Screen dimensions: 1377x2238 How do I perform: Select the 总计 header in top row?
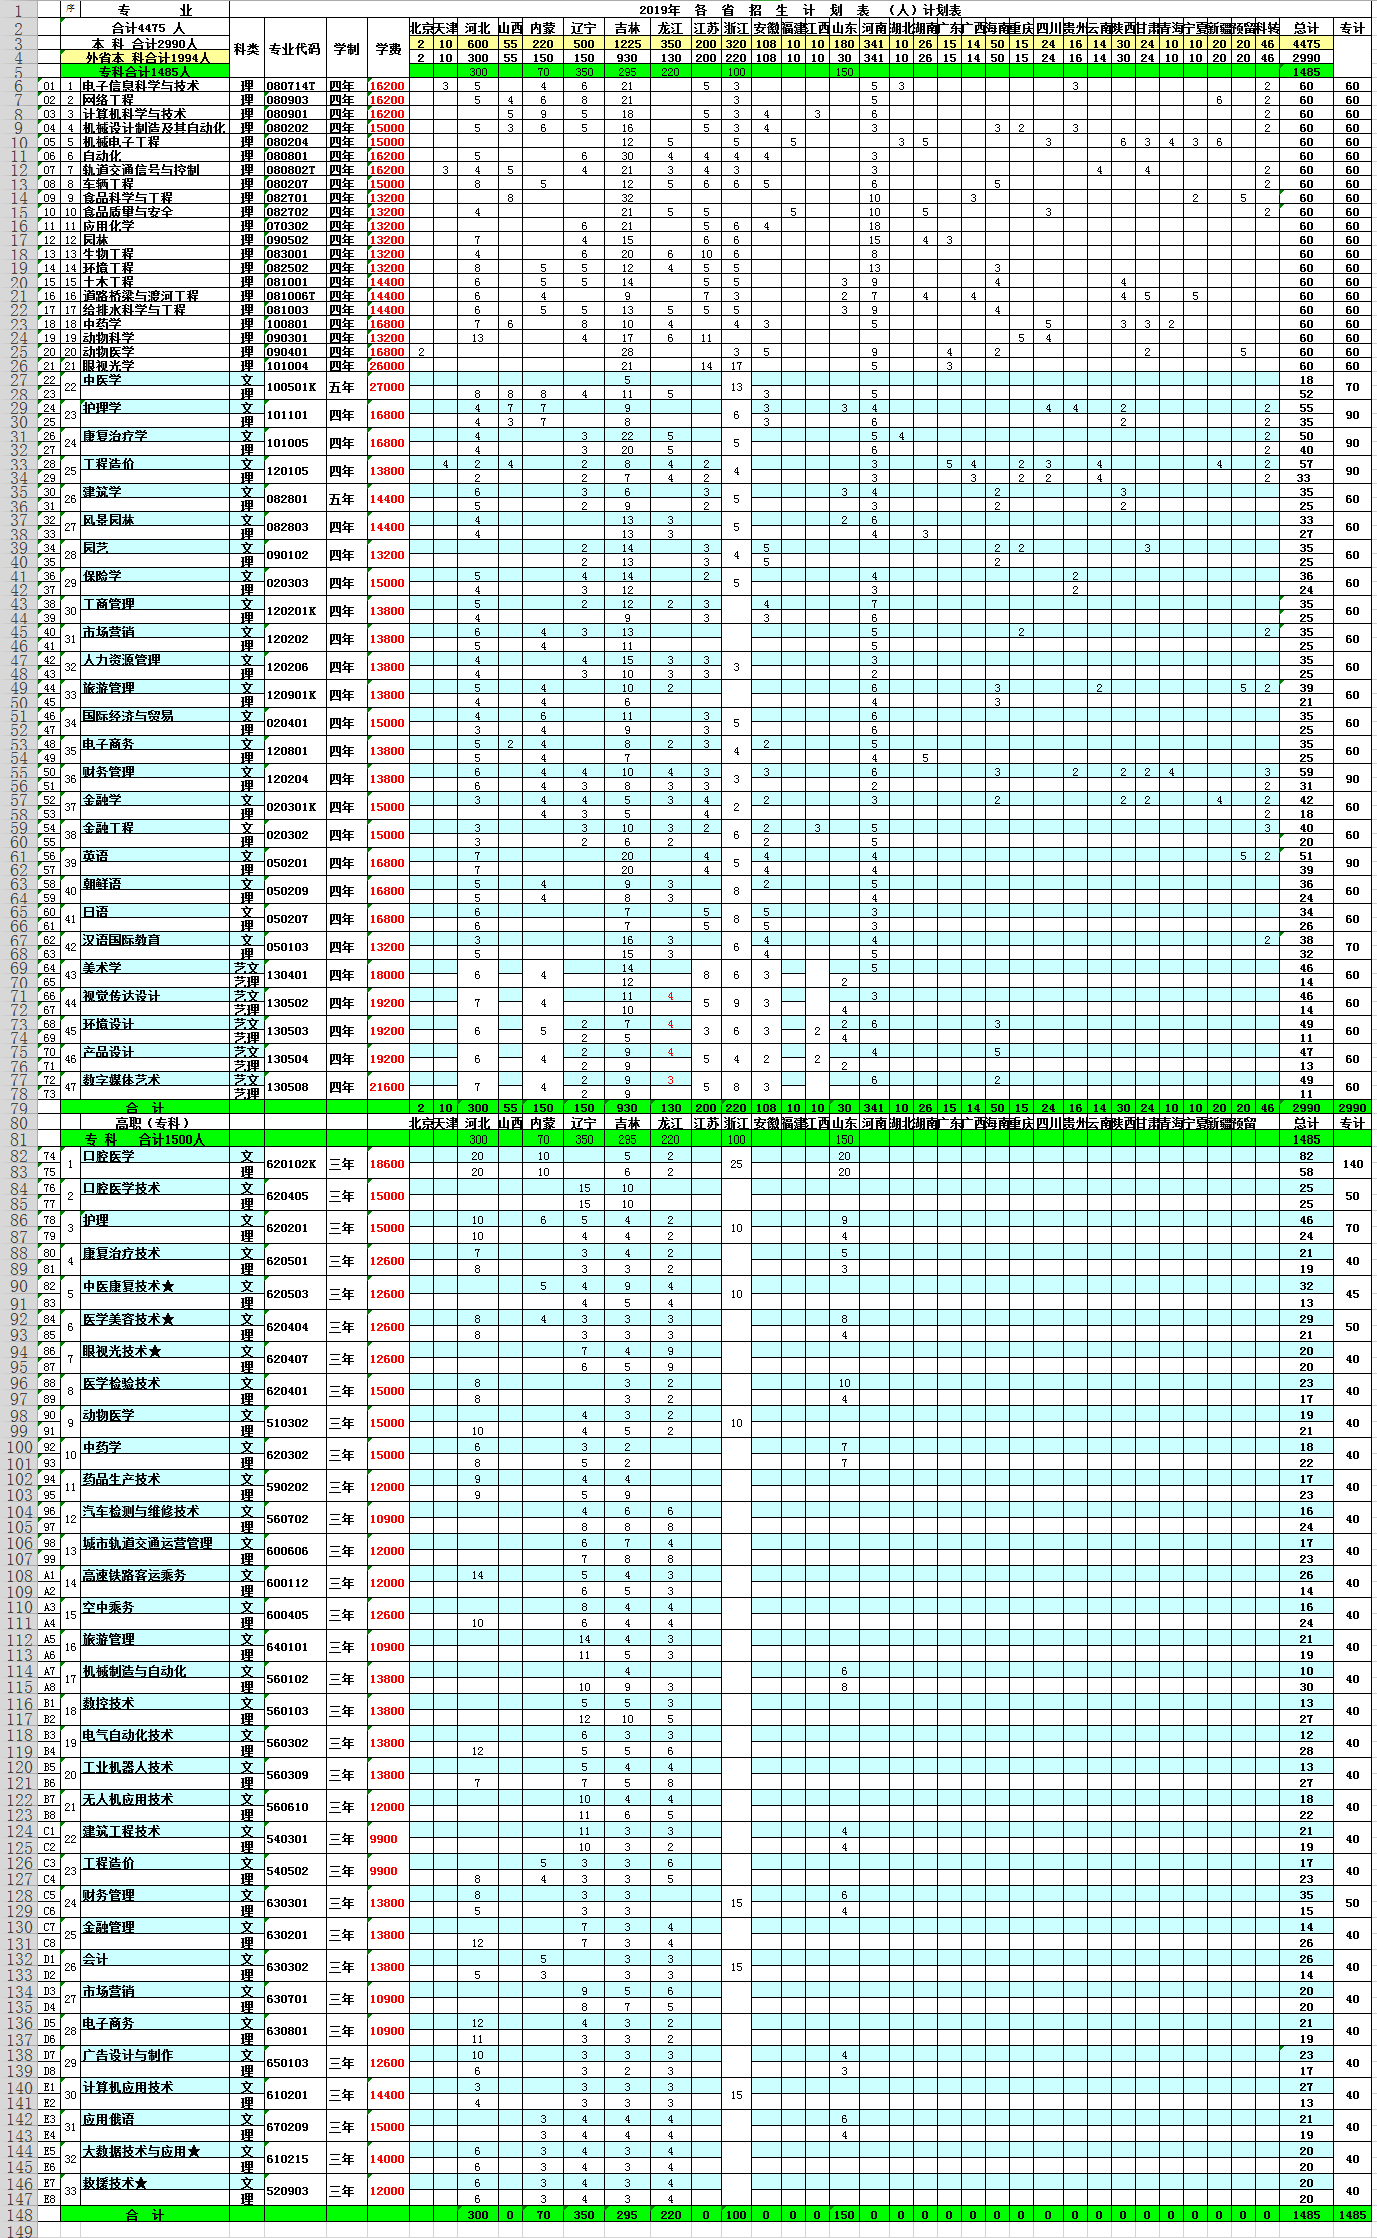coord(1306,29)
